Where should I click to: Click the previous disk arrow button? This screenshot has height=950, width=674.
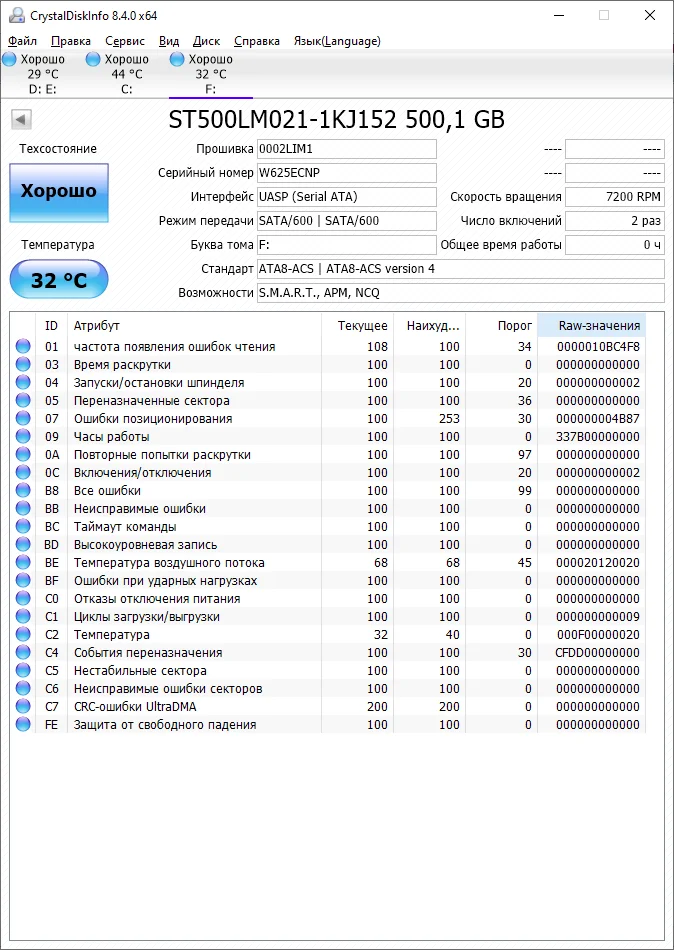click(x=21, y=120)
